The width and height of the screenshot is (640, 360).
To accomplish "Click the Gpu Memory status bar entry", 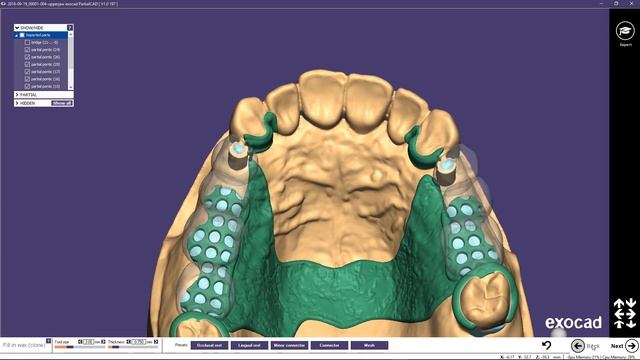I will 584,357.
